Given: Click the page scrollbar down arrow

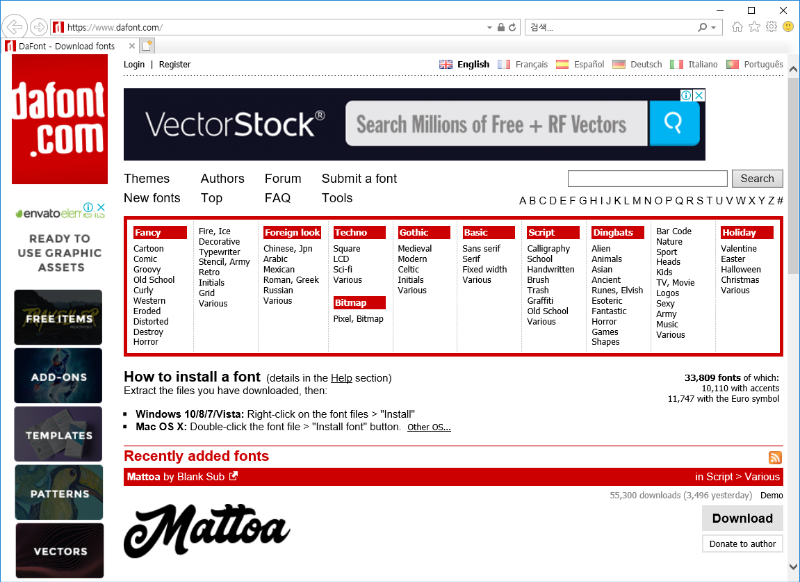Looking at the screenshot, I should (x=793, y=567).
